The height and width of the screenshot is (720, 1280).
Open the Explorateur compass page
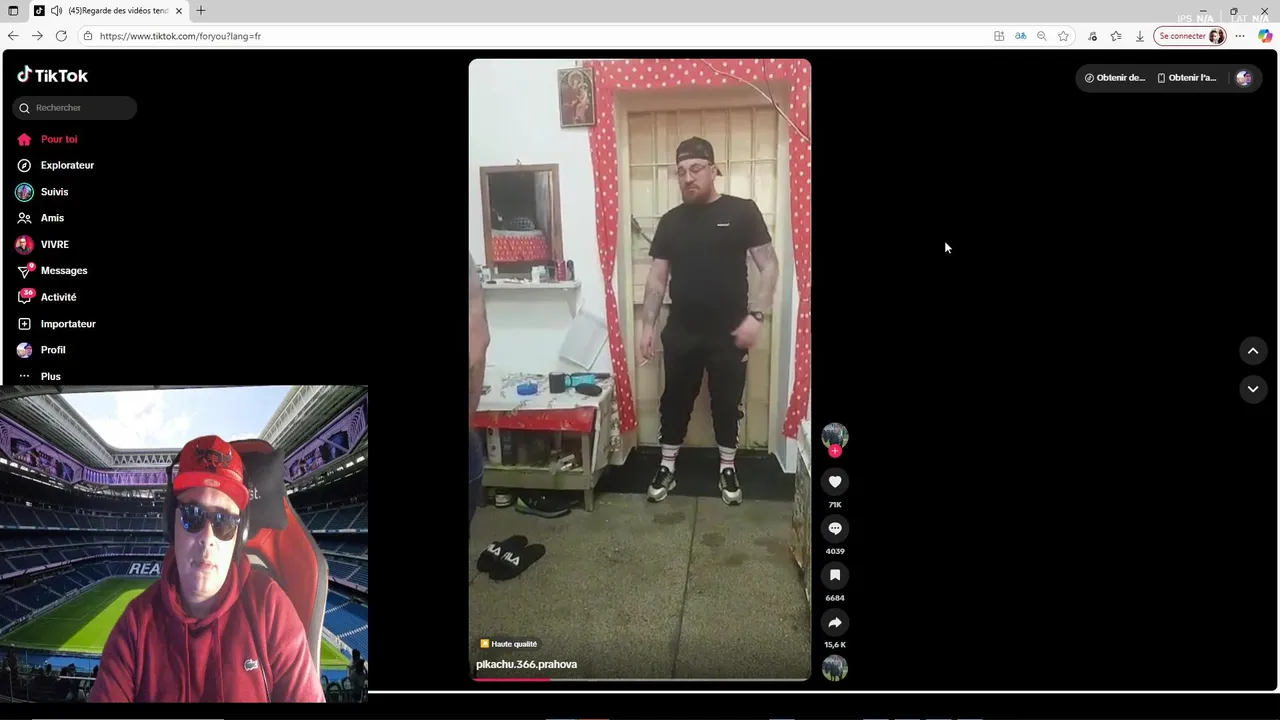(x=55, y=165)
